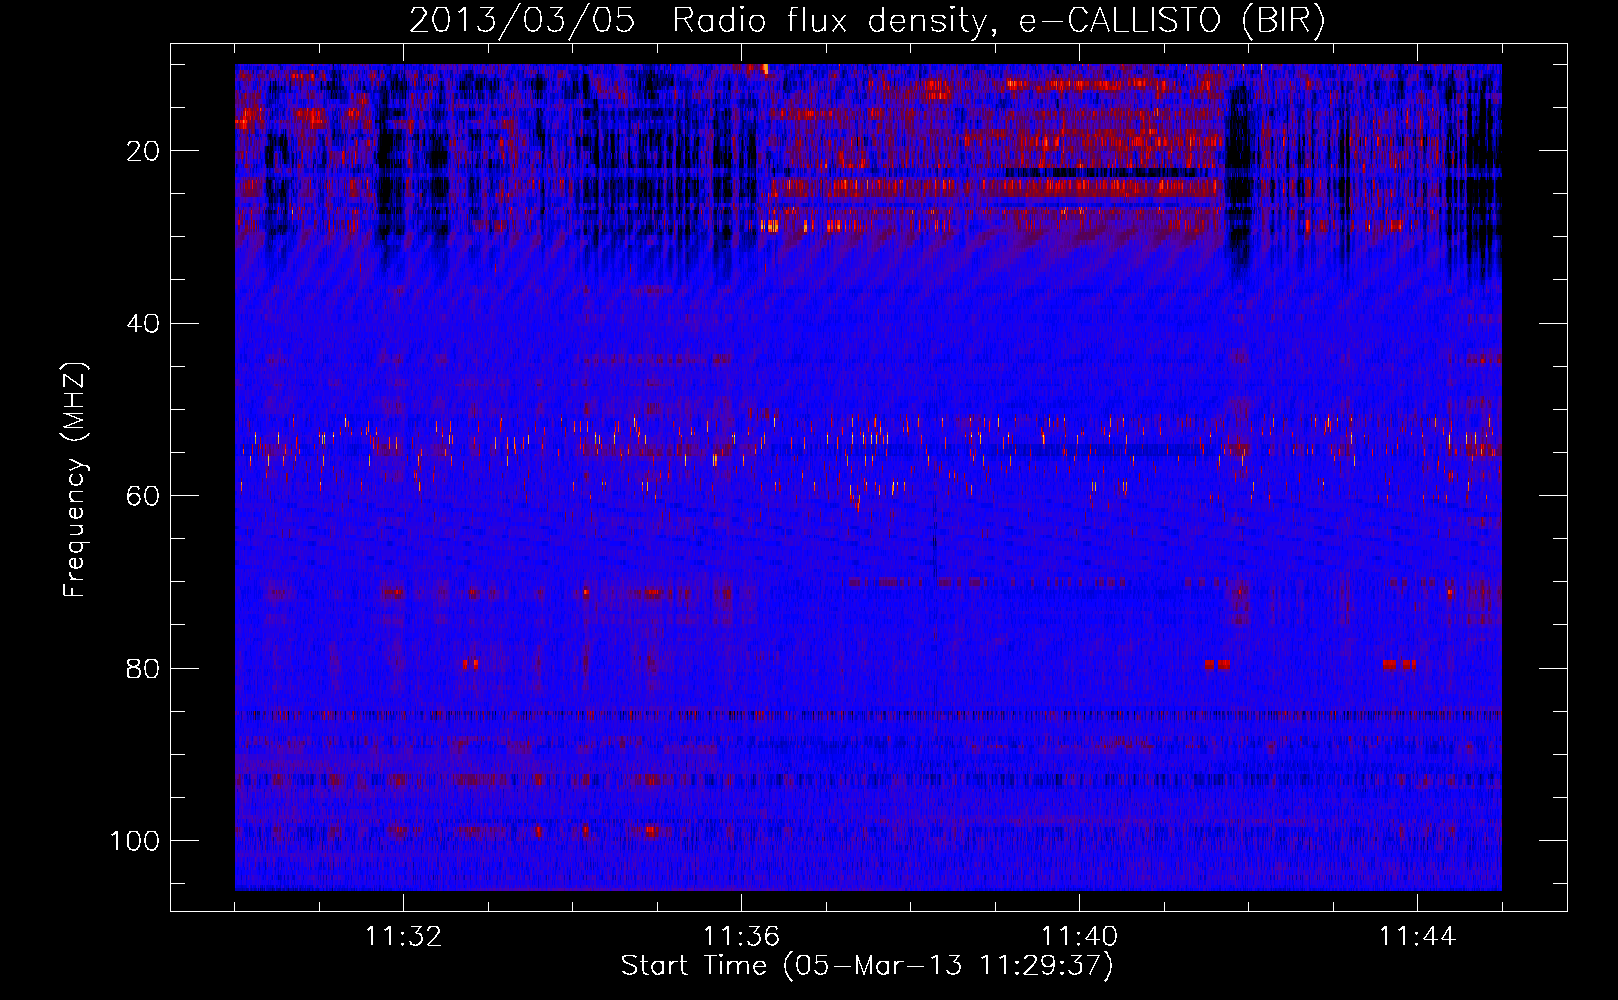This screenshot has height=1000, width=1618.
Task: Click the 11:44 time tick label
Action: tap(1417, 937)
